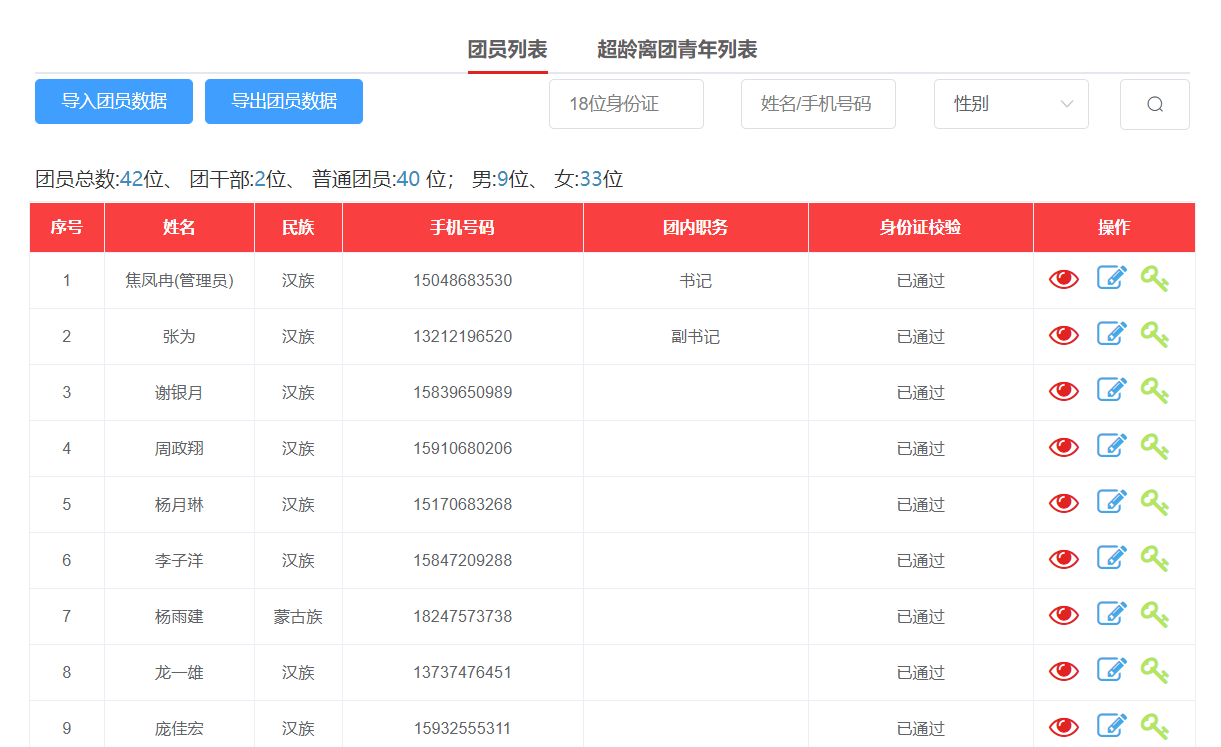Click the eye icon for 庞佳宏
Screen dimensions: 1221x747
1063,727
